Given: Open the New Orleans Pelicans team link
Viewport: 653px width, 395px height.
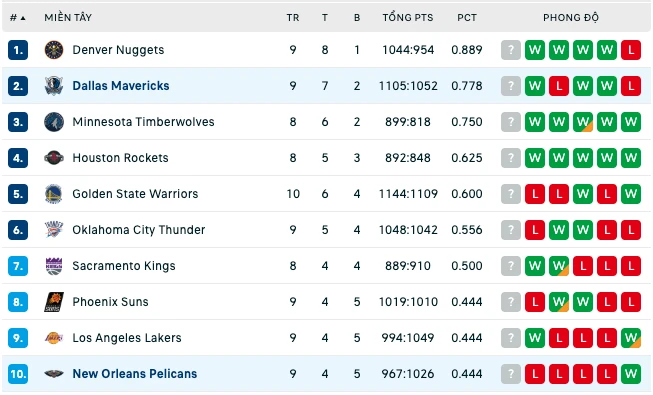Looking at the screenshot, I should tap(135, 374).
